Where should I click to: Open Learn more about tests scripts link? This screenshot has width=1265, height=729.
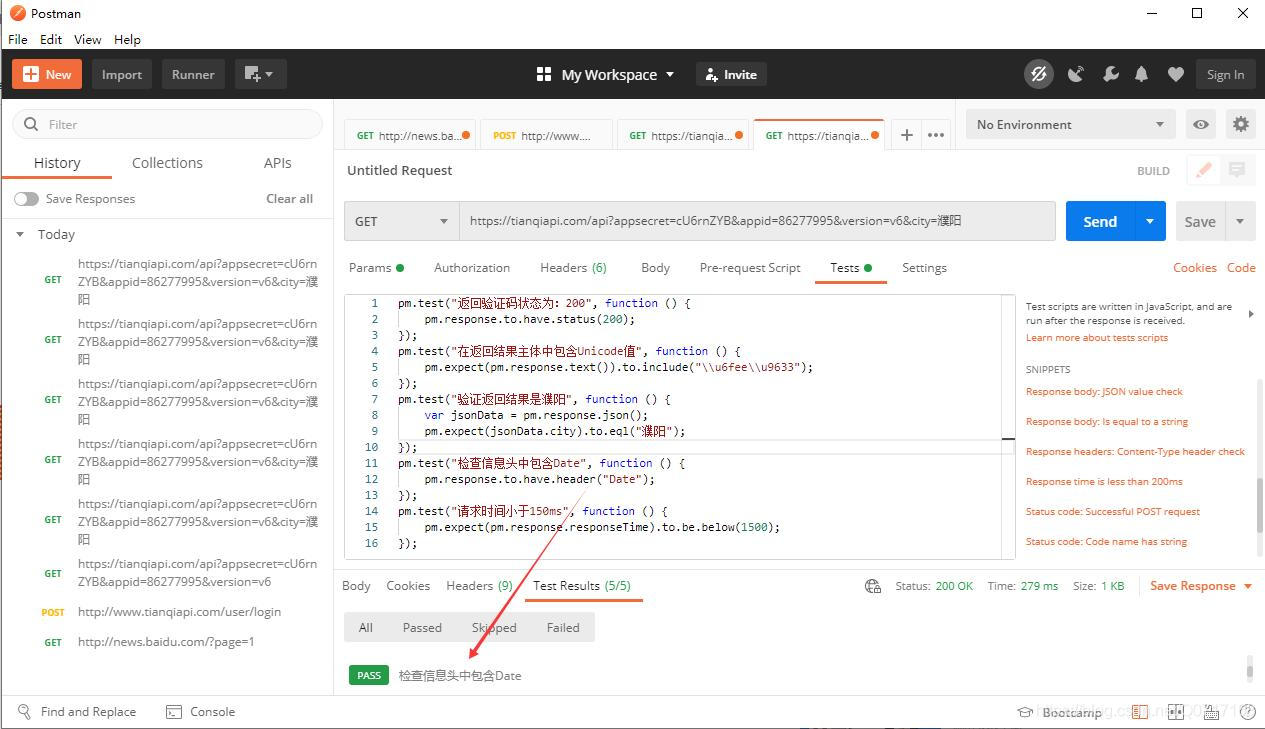click(x=1097, y=338)
